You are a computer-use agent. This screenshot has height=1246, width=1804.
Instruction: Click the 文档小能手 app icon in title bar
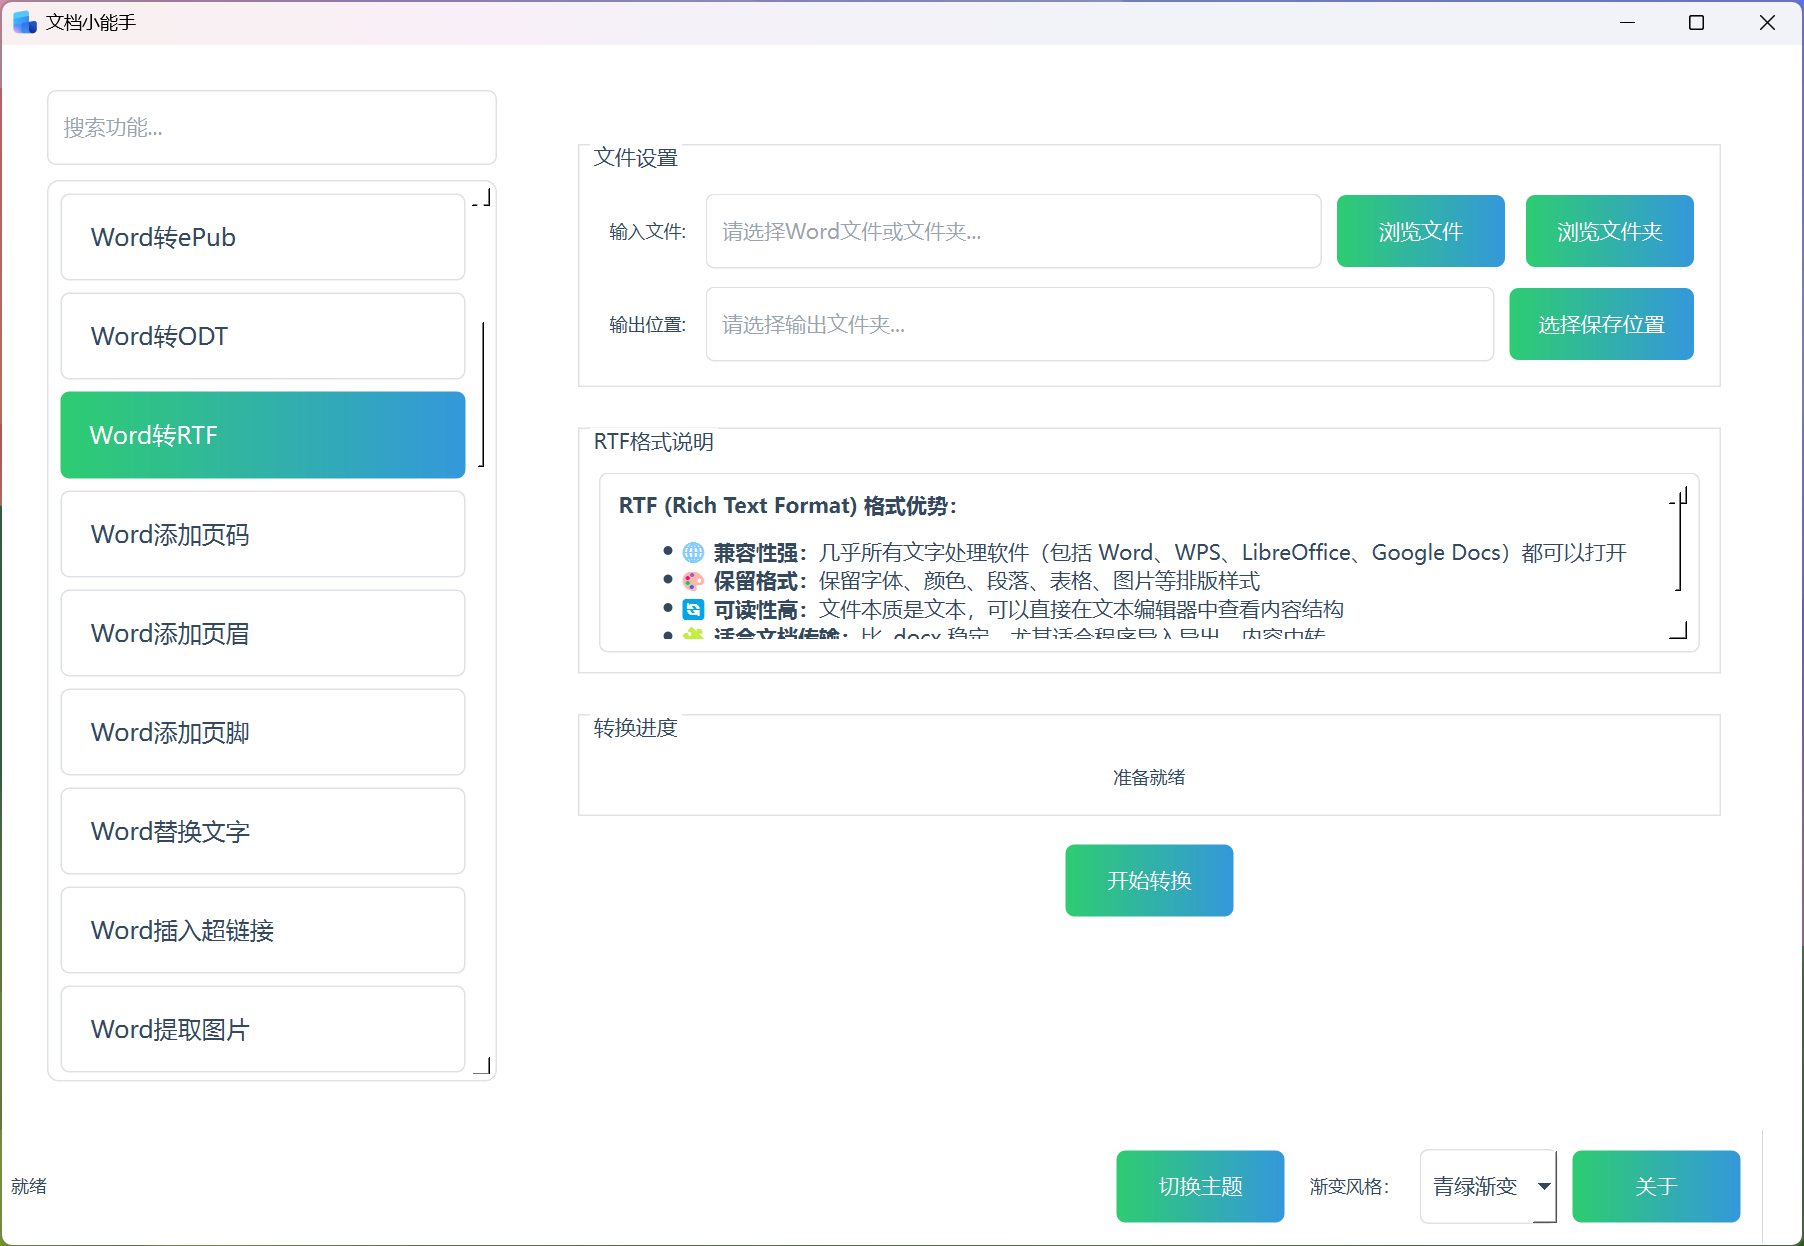24,22
